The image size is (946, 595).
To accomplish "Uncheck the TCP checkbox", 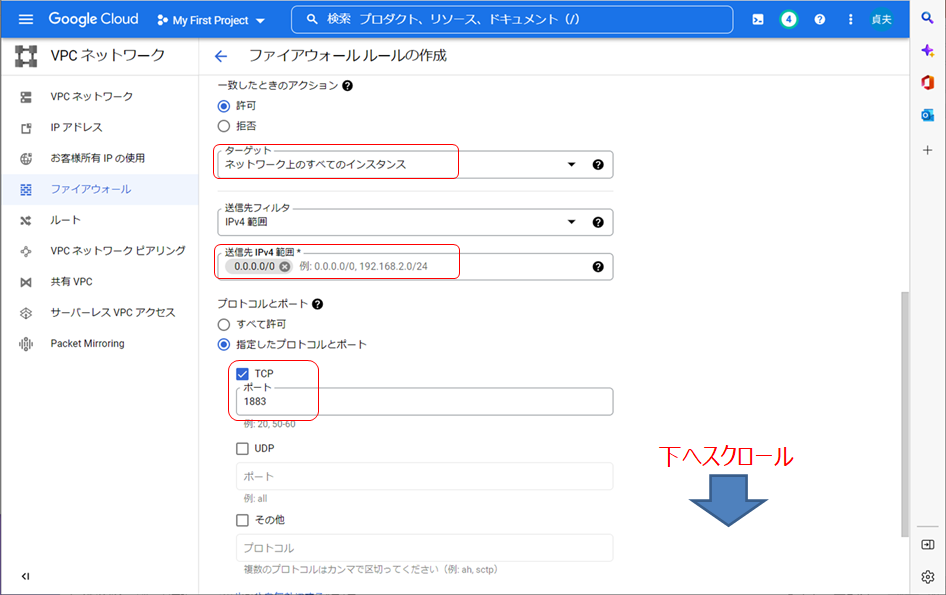I will pyautogui.click(x=242, y=374).
